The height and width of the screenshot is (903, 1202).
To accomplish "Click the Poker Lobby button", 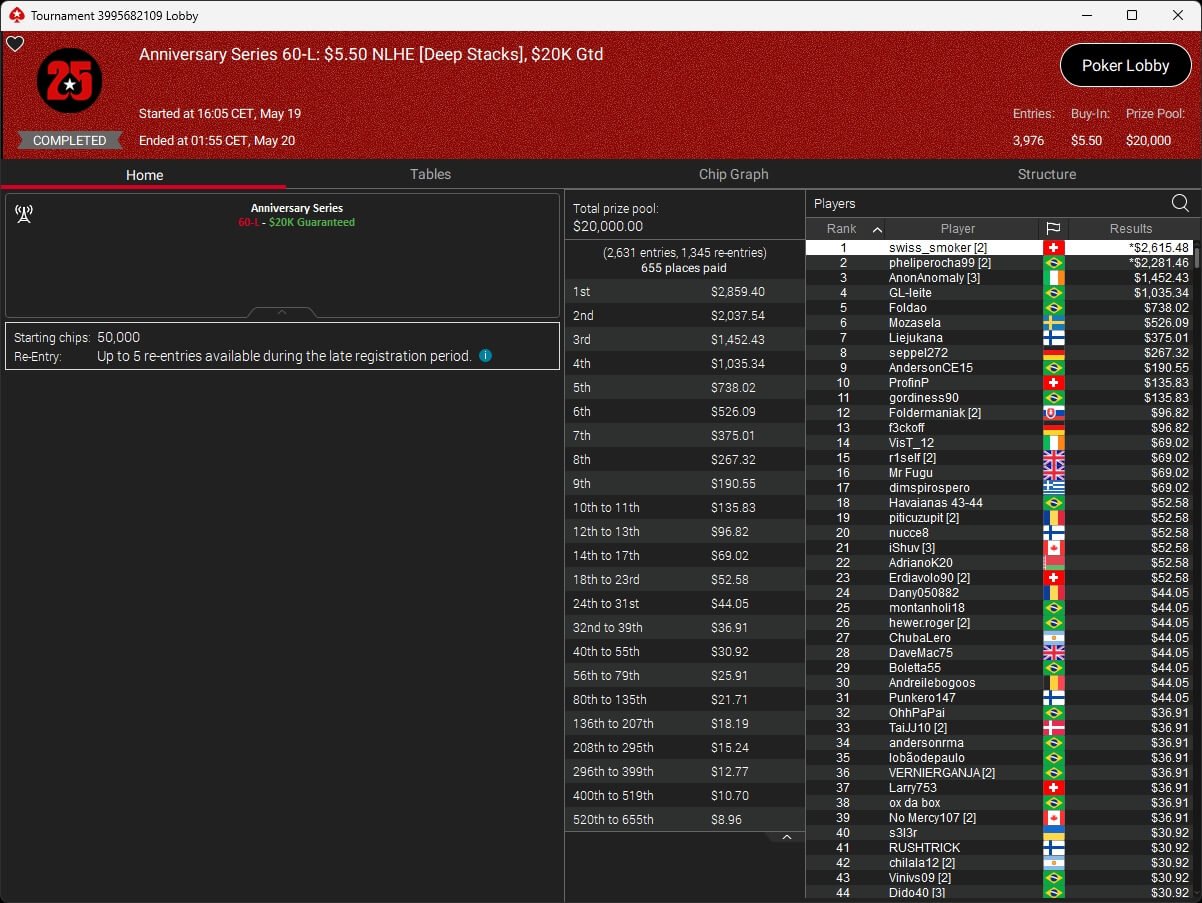I will coord(1125,65).
